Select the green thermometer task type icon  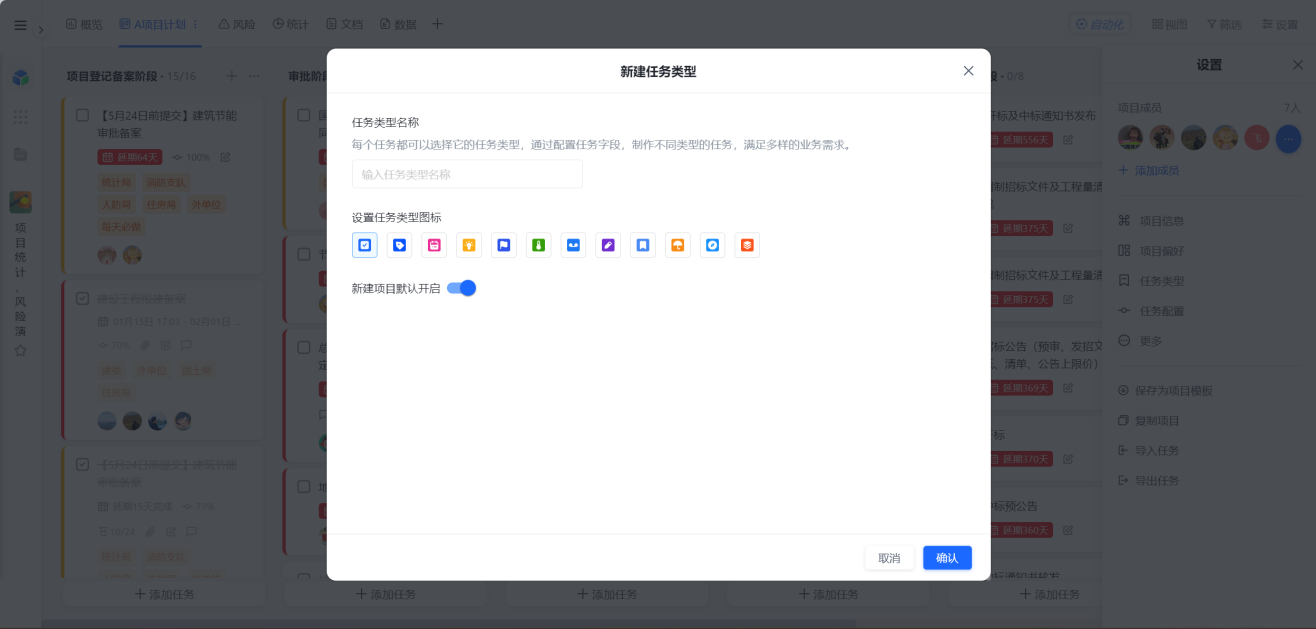pyautogui.click(x=539, y=245)
